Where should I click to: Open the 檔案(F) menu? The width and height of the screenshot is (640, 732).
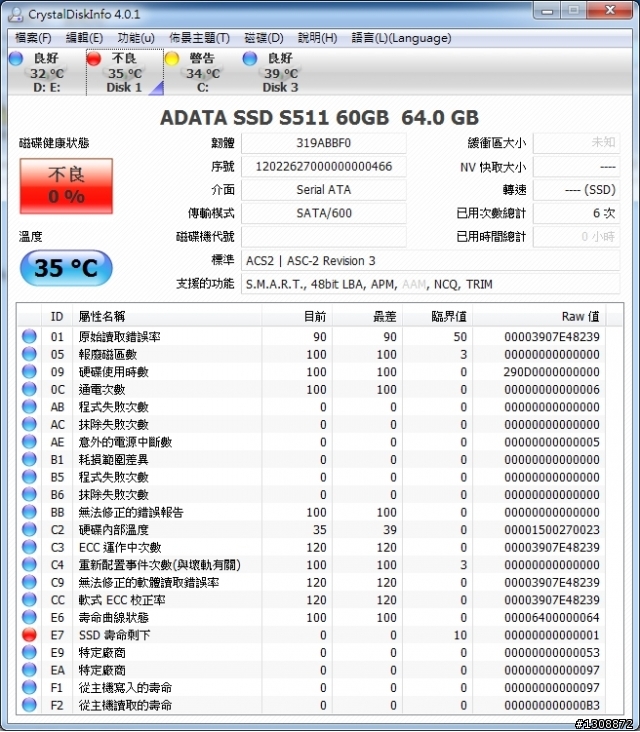coord(33,38)
